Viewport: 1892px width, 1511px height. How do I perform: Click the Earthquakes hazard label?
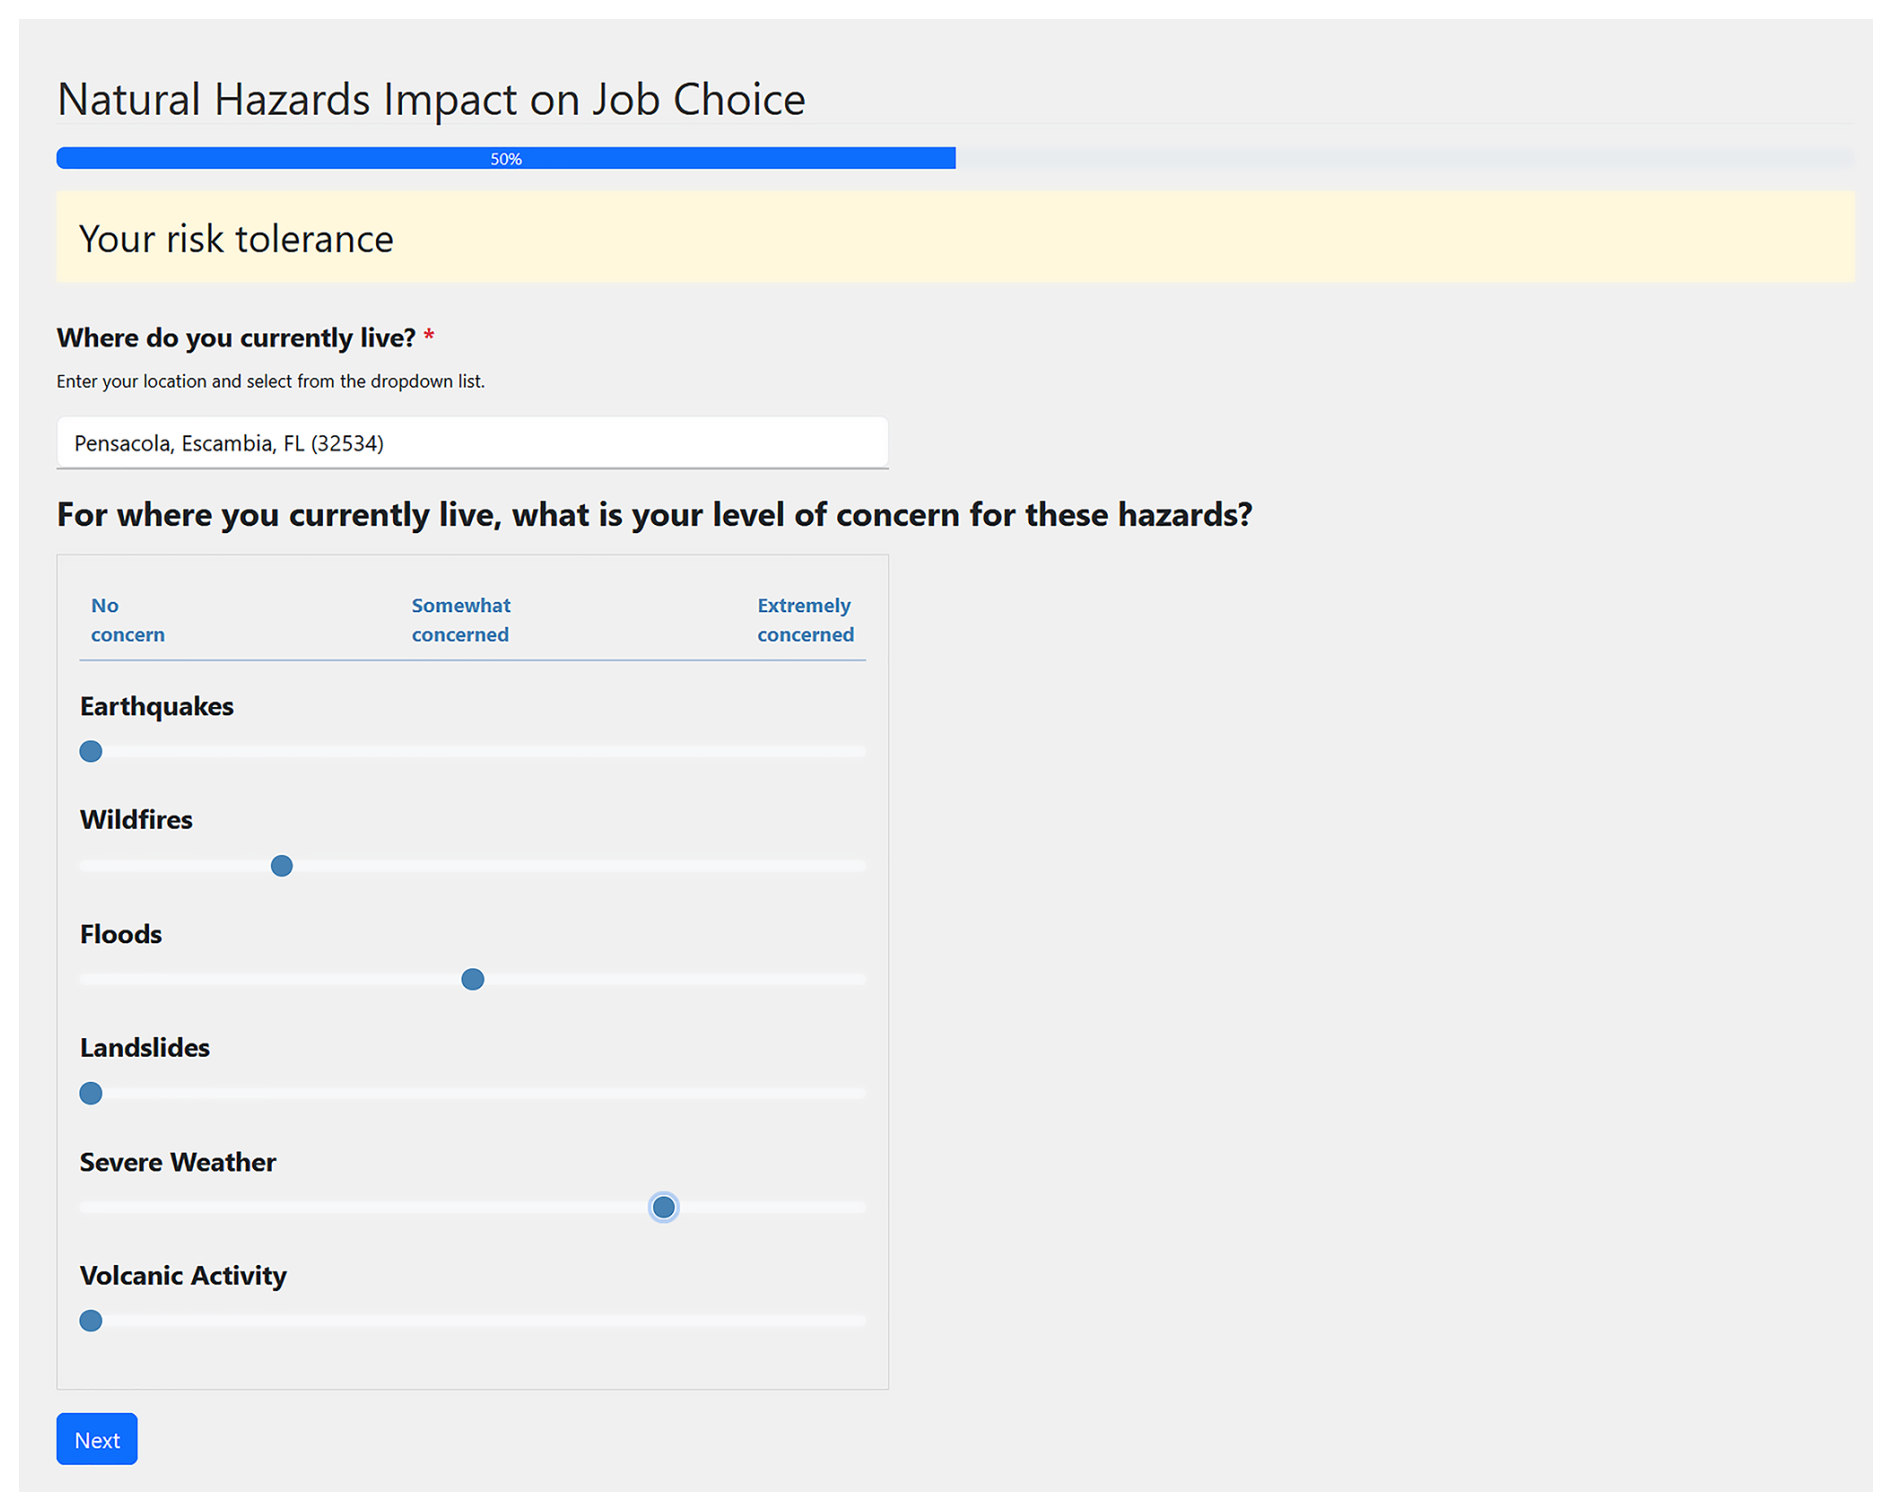(x=157, y=706)
